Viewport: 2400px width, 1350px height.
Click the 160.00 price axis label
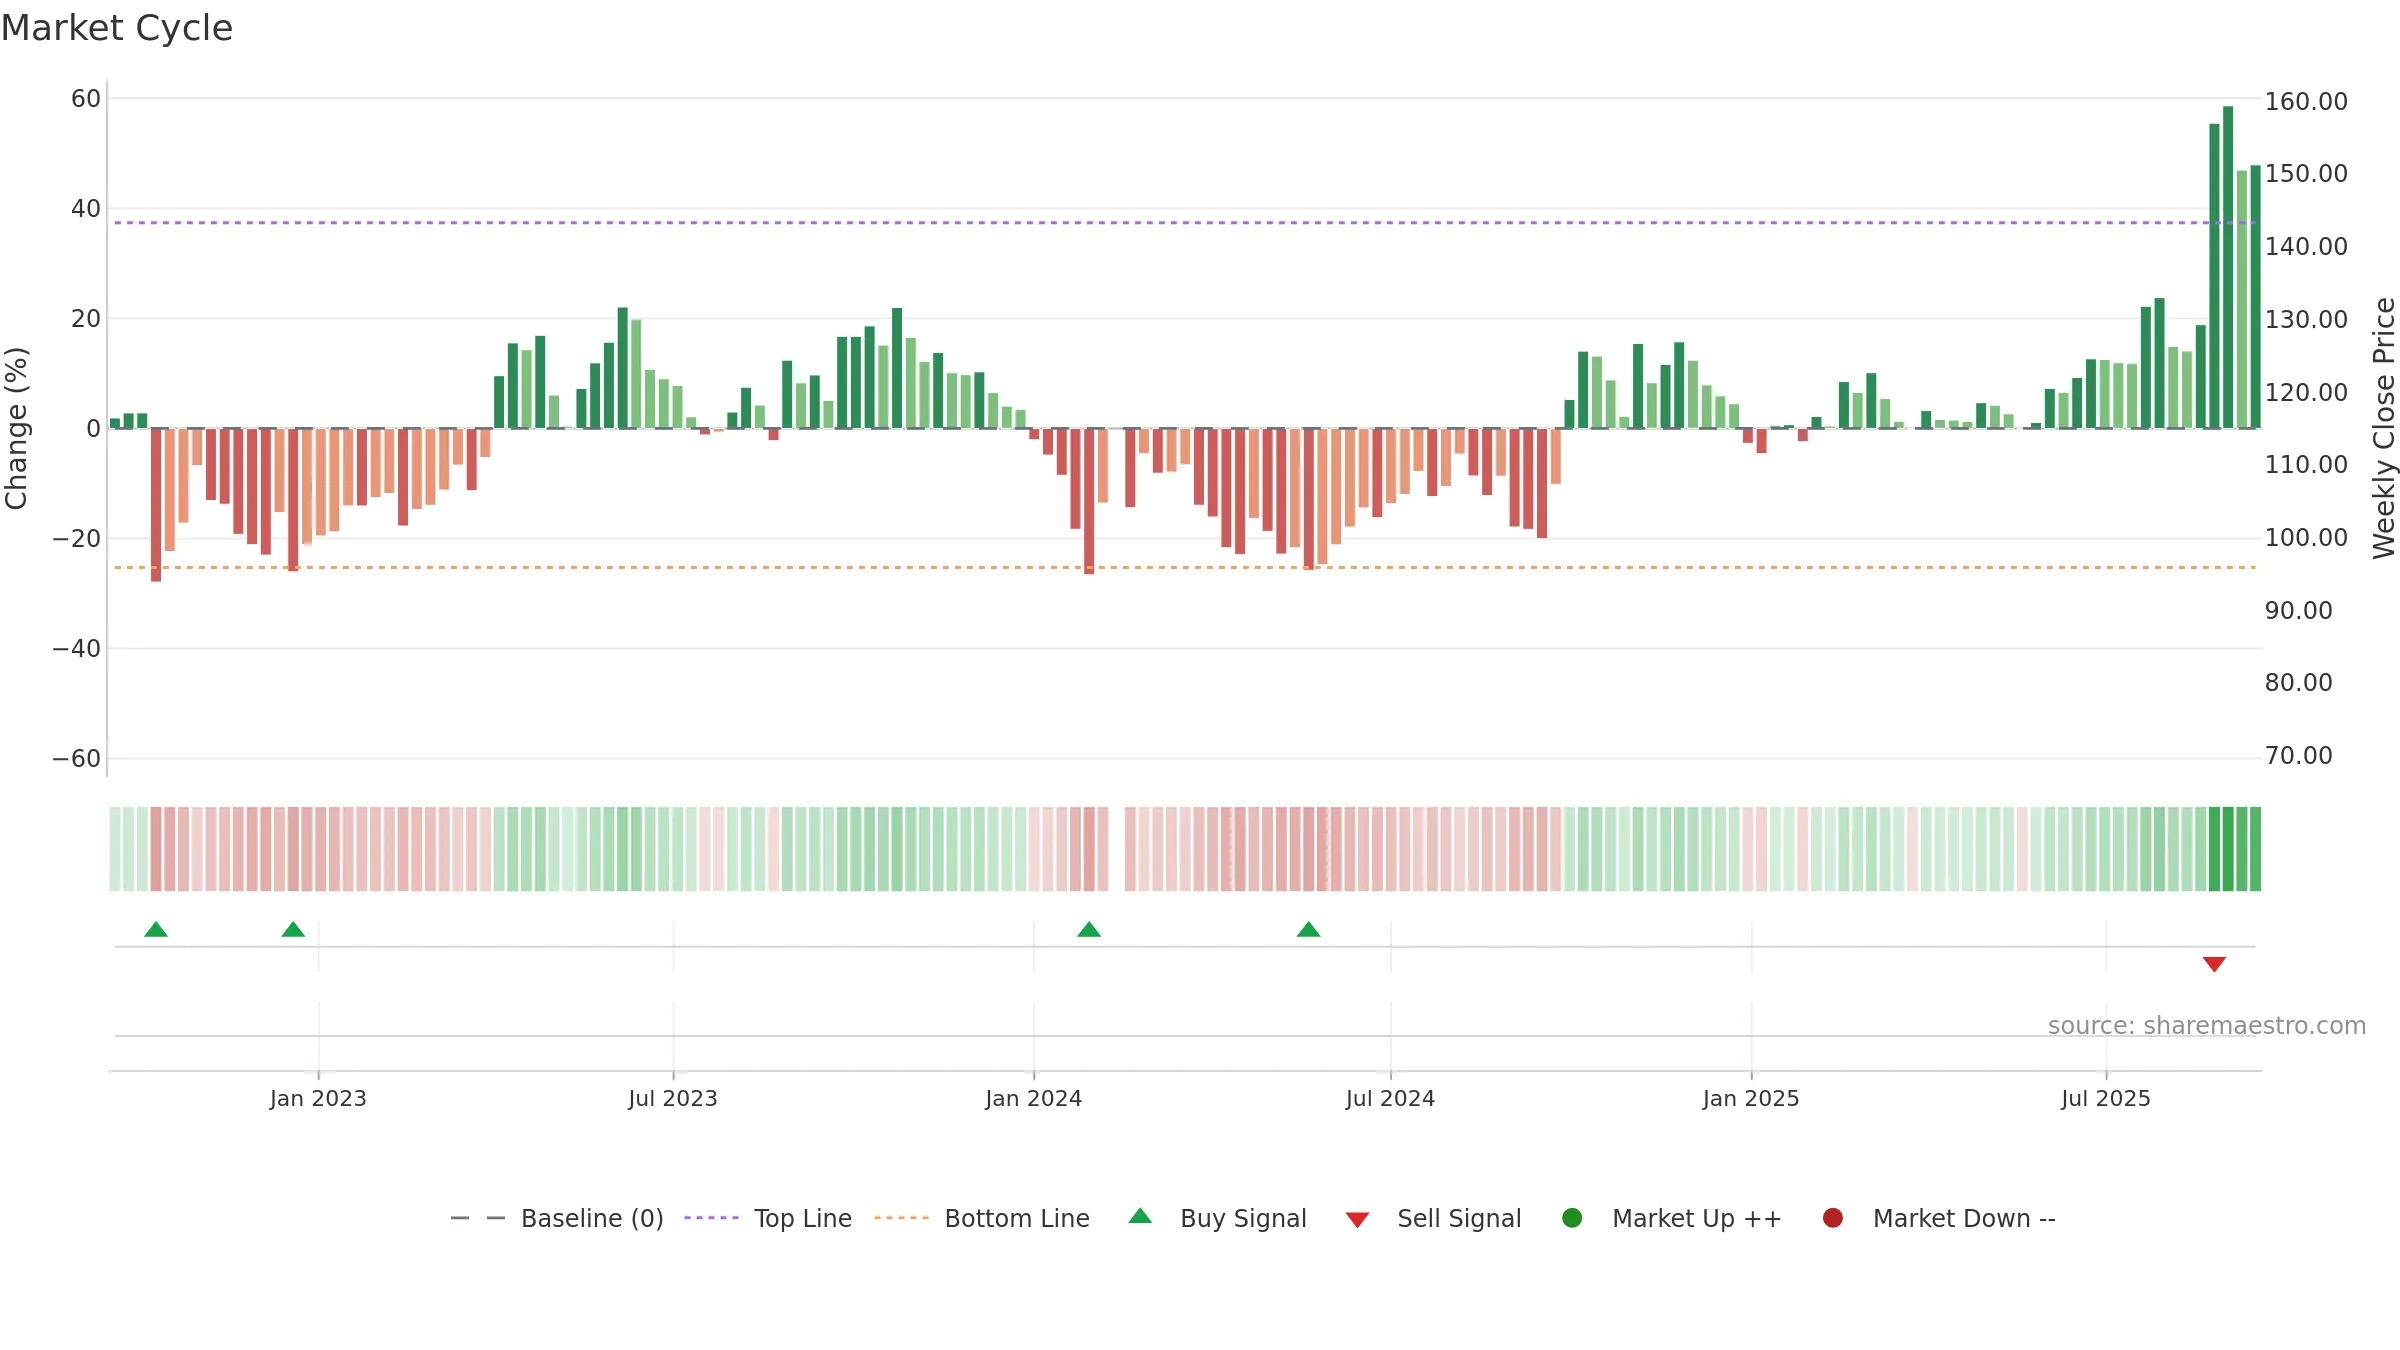click(2306, 101)
